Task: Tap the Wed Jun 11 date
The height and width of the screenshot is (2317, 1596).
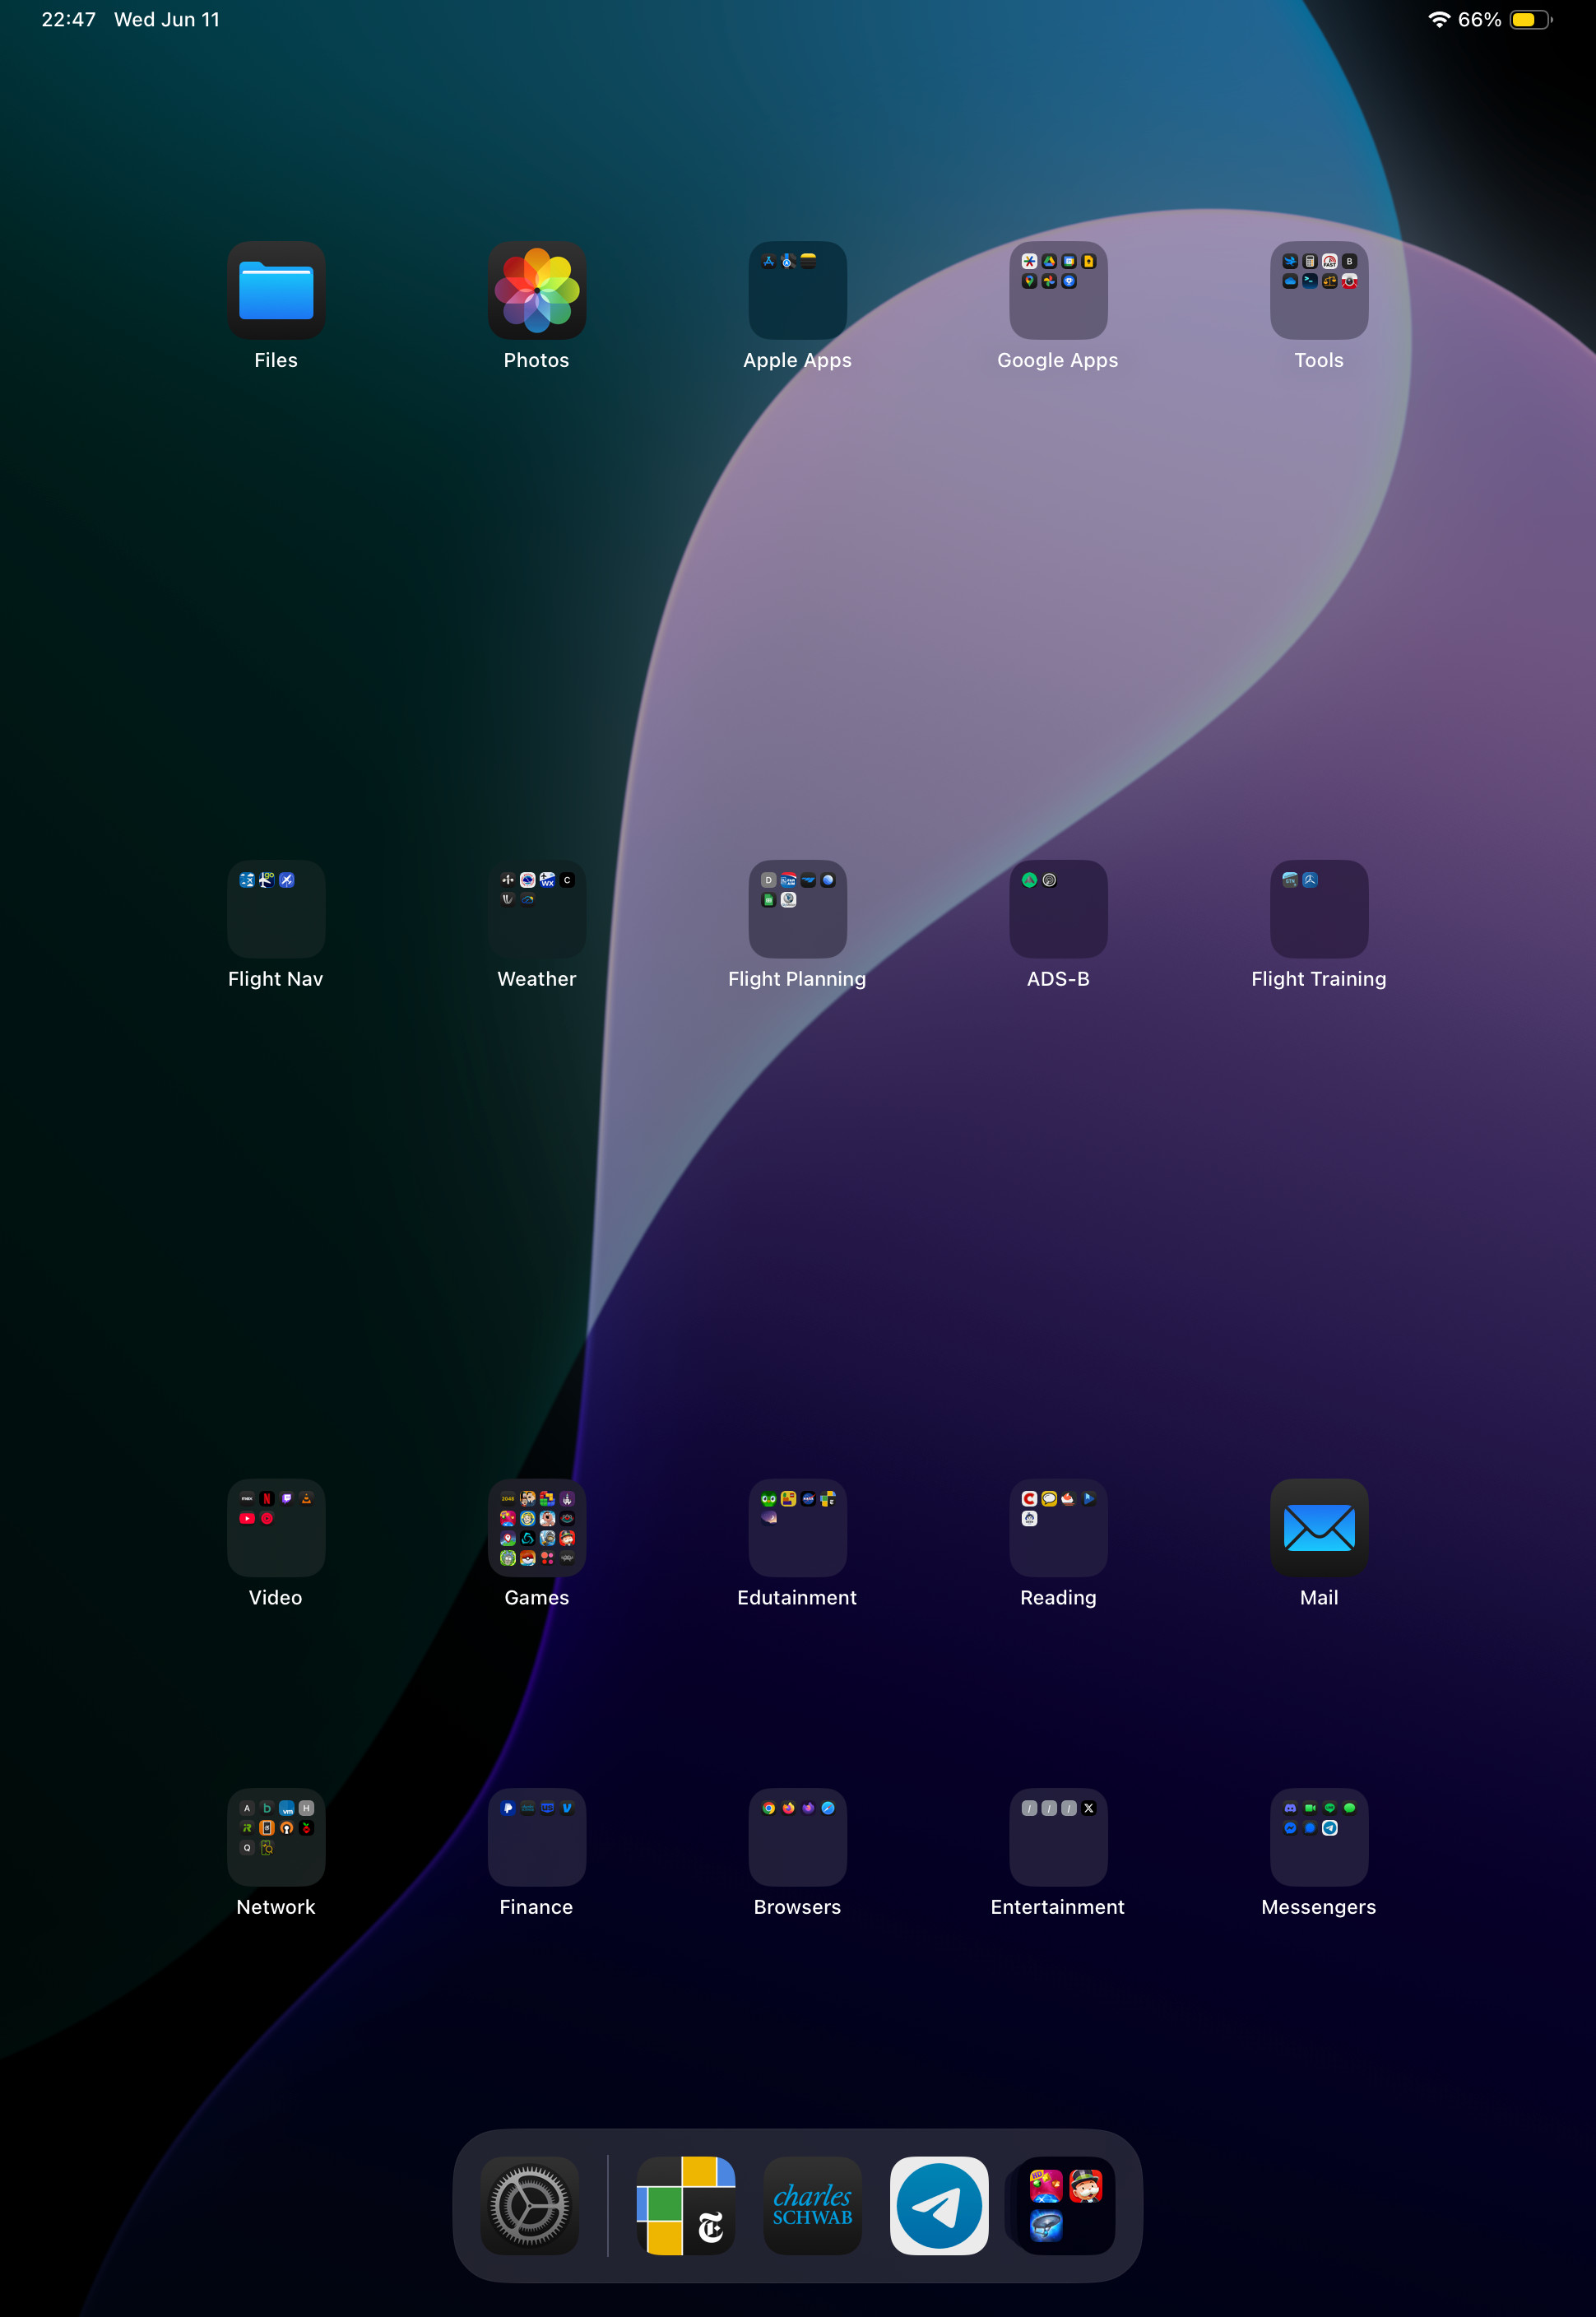Action: click(167, 19)
